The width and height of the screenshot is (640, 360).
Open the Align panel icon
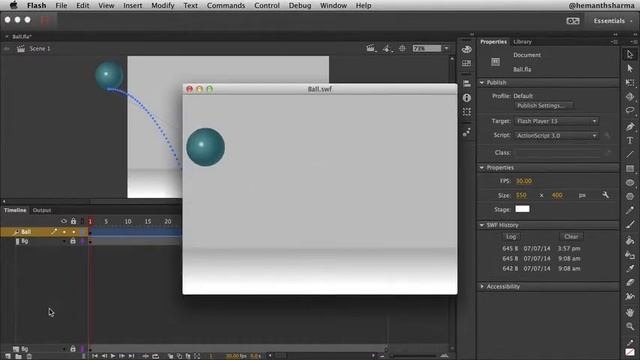pos(467,84)
